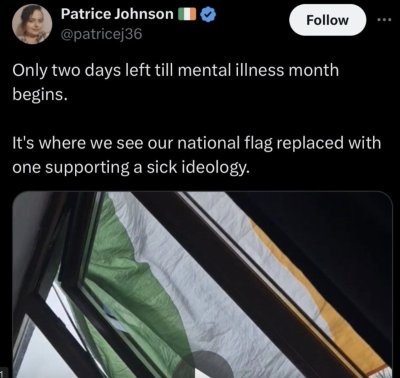The height and width of the screenshot is (378, 400).
Task: Select the 'Only two days left' tweet line
Action: coord(175,70)
